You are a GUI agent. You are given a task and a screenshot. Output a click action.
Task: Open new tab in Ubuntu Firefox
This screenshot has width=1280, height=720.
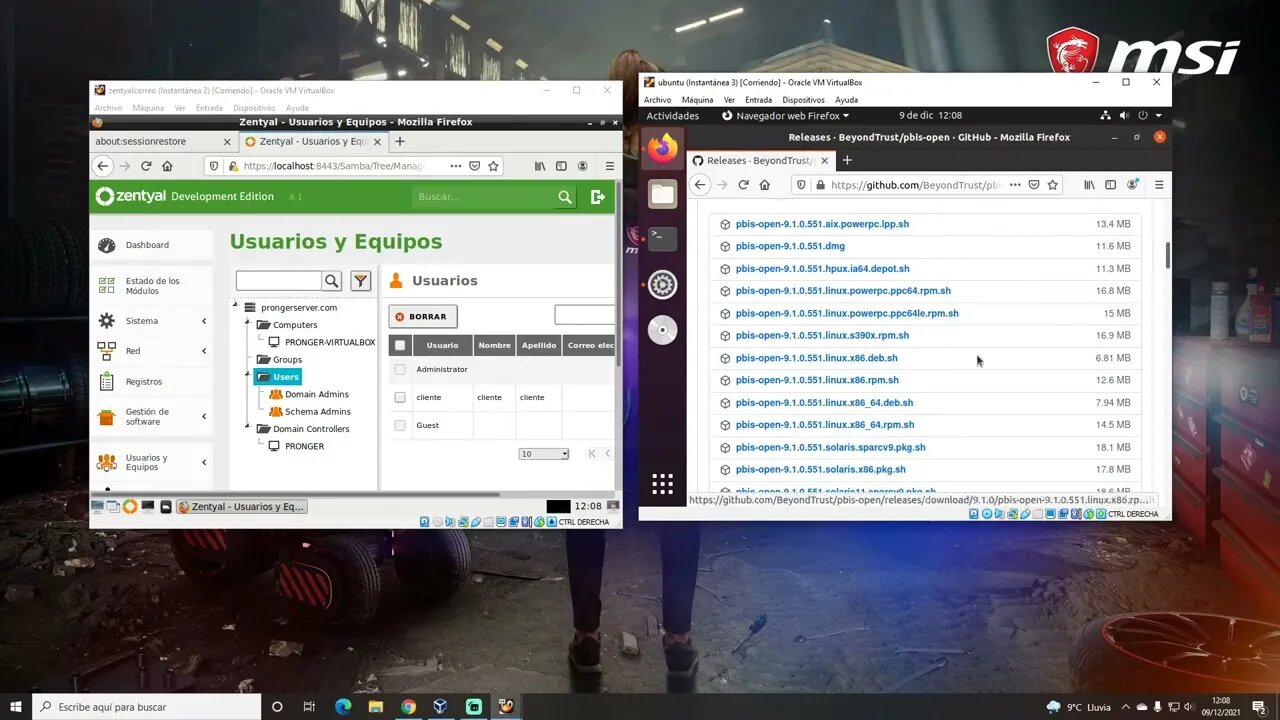847,160
